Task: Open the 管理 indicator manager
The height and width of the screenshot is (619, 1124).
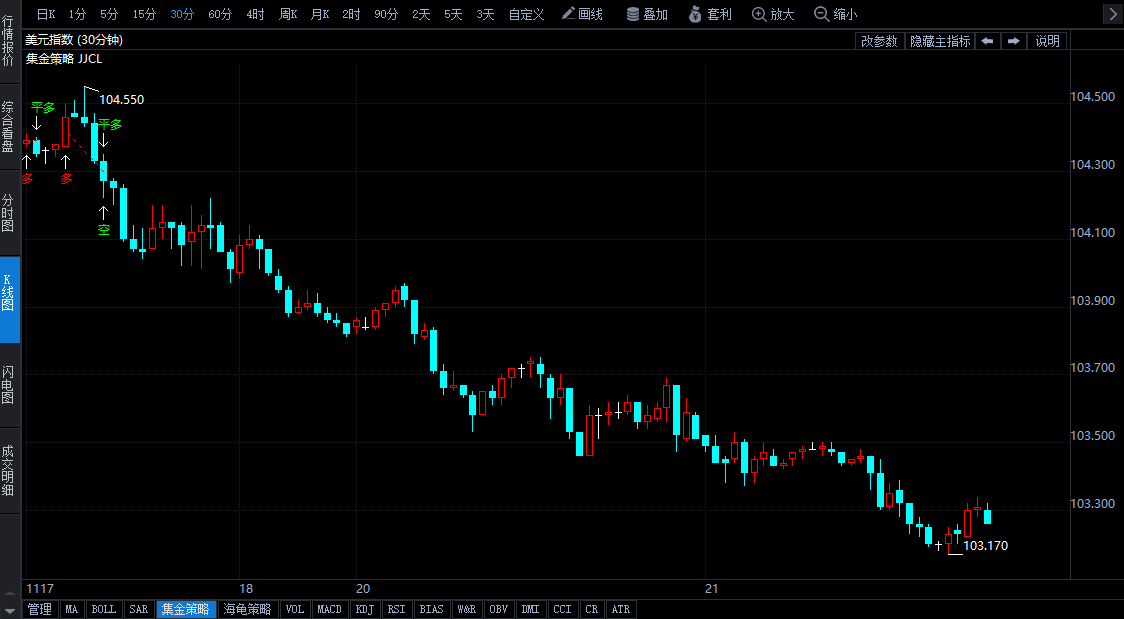Action: (39, 609)
